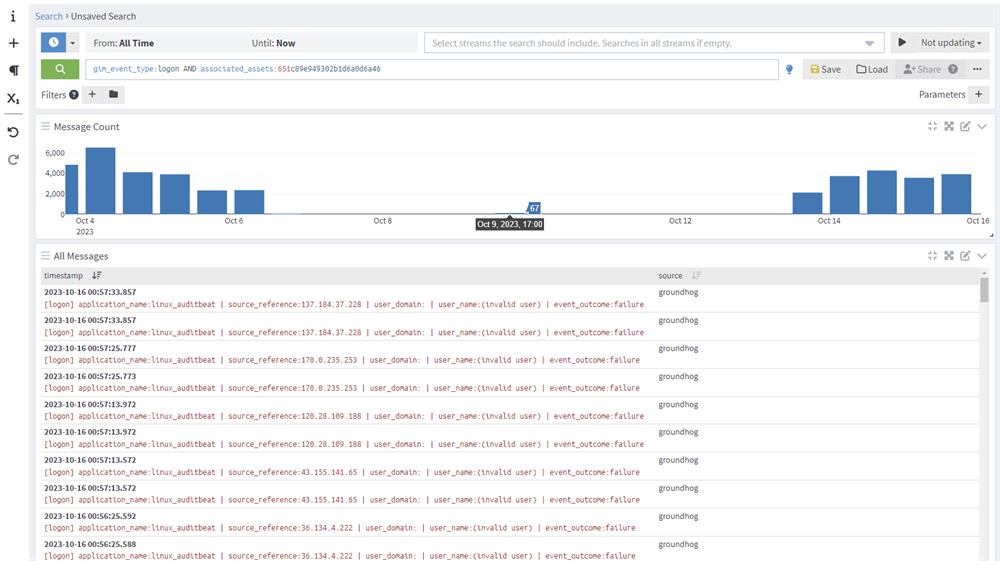Viewport: 1000px width, 561px height.
Task: Focus the All Messages widget fullscreen
Action: pos(949,256)
